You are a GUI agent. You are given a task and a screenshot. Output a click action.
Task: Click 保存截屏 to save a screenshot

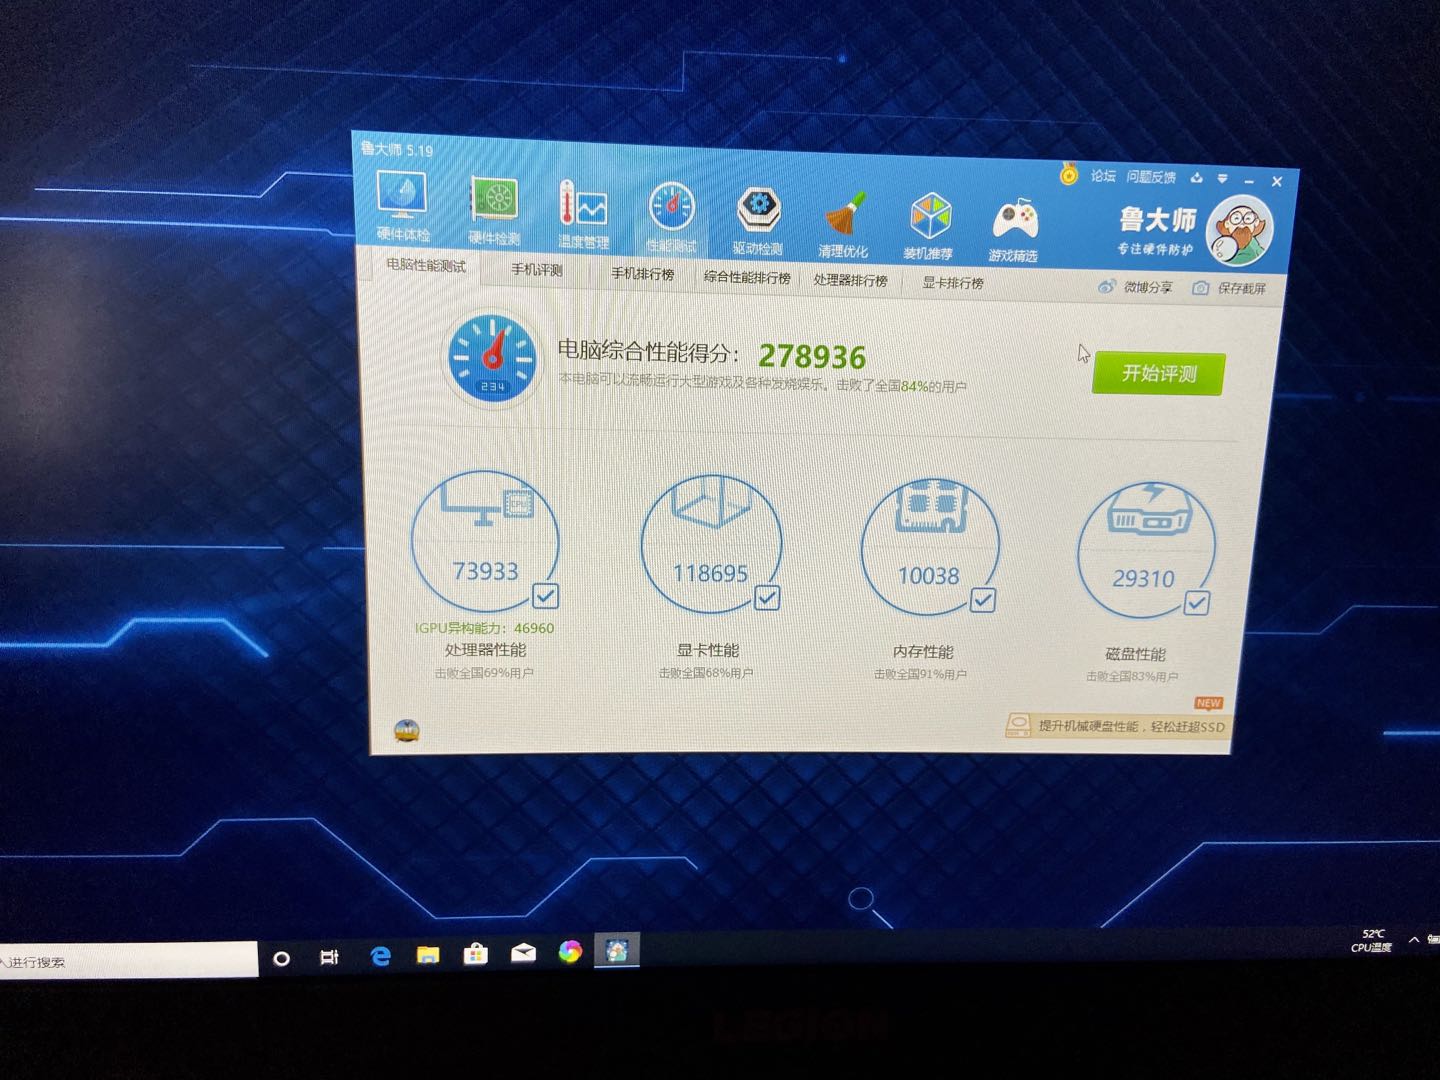1229,288
